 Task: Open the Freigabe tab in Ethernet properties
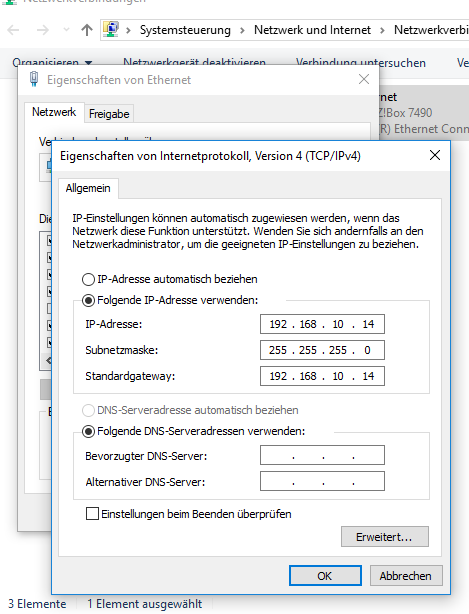click(x=109, y=114)
